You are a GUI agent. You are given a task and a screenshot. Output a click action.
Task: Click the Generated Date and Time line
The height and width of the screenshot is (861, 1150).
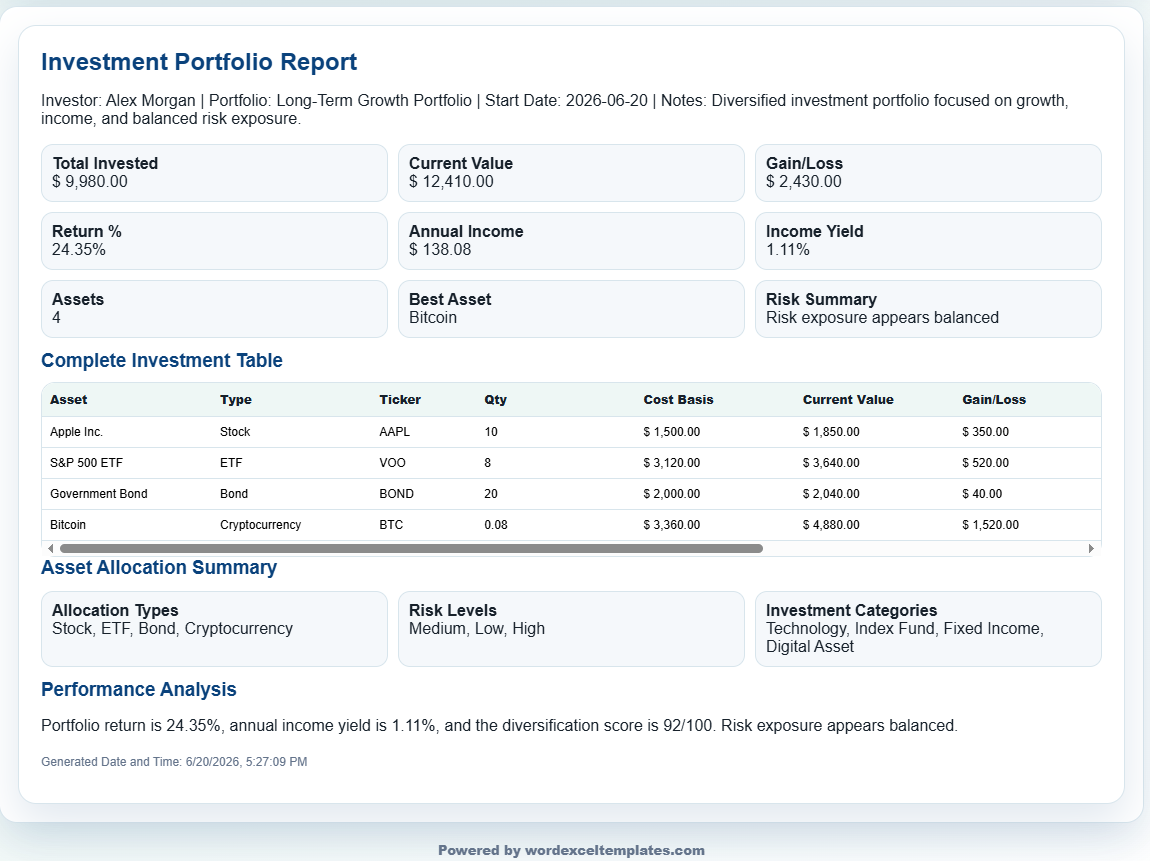pyautogui.click(x=174, y=762)
